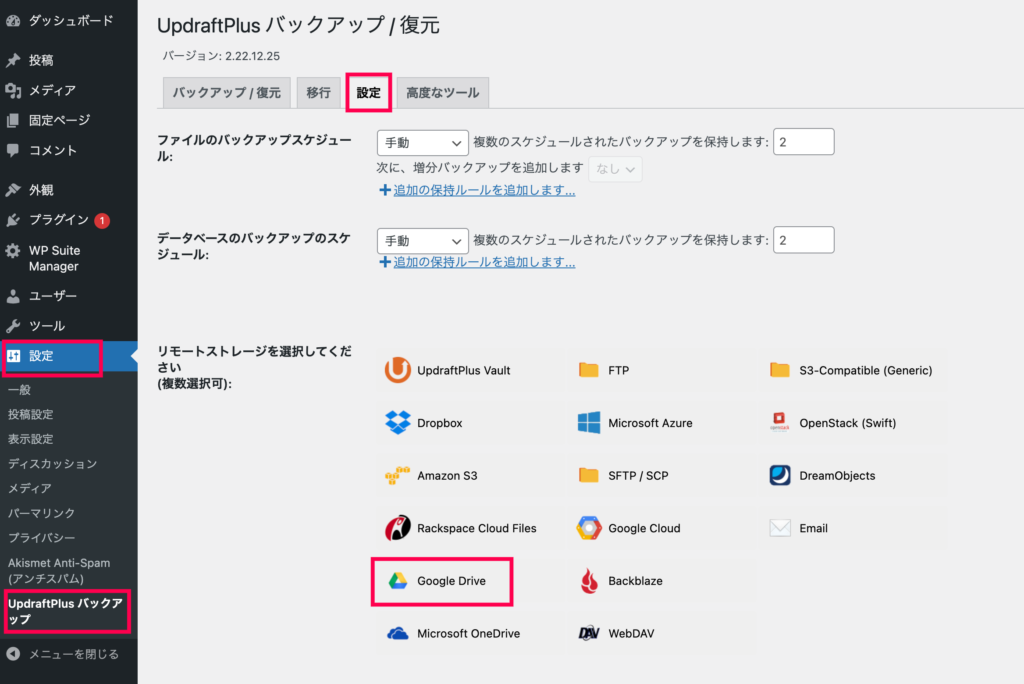
Task: Click the ツール wrench icon
Action: (x=13, y=326)
